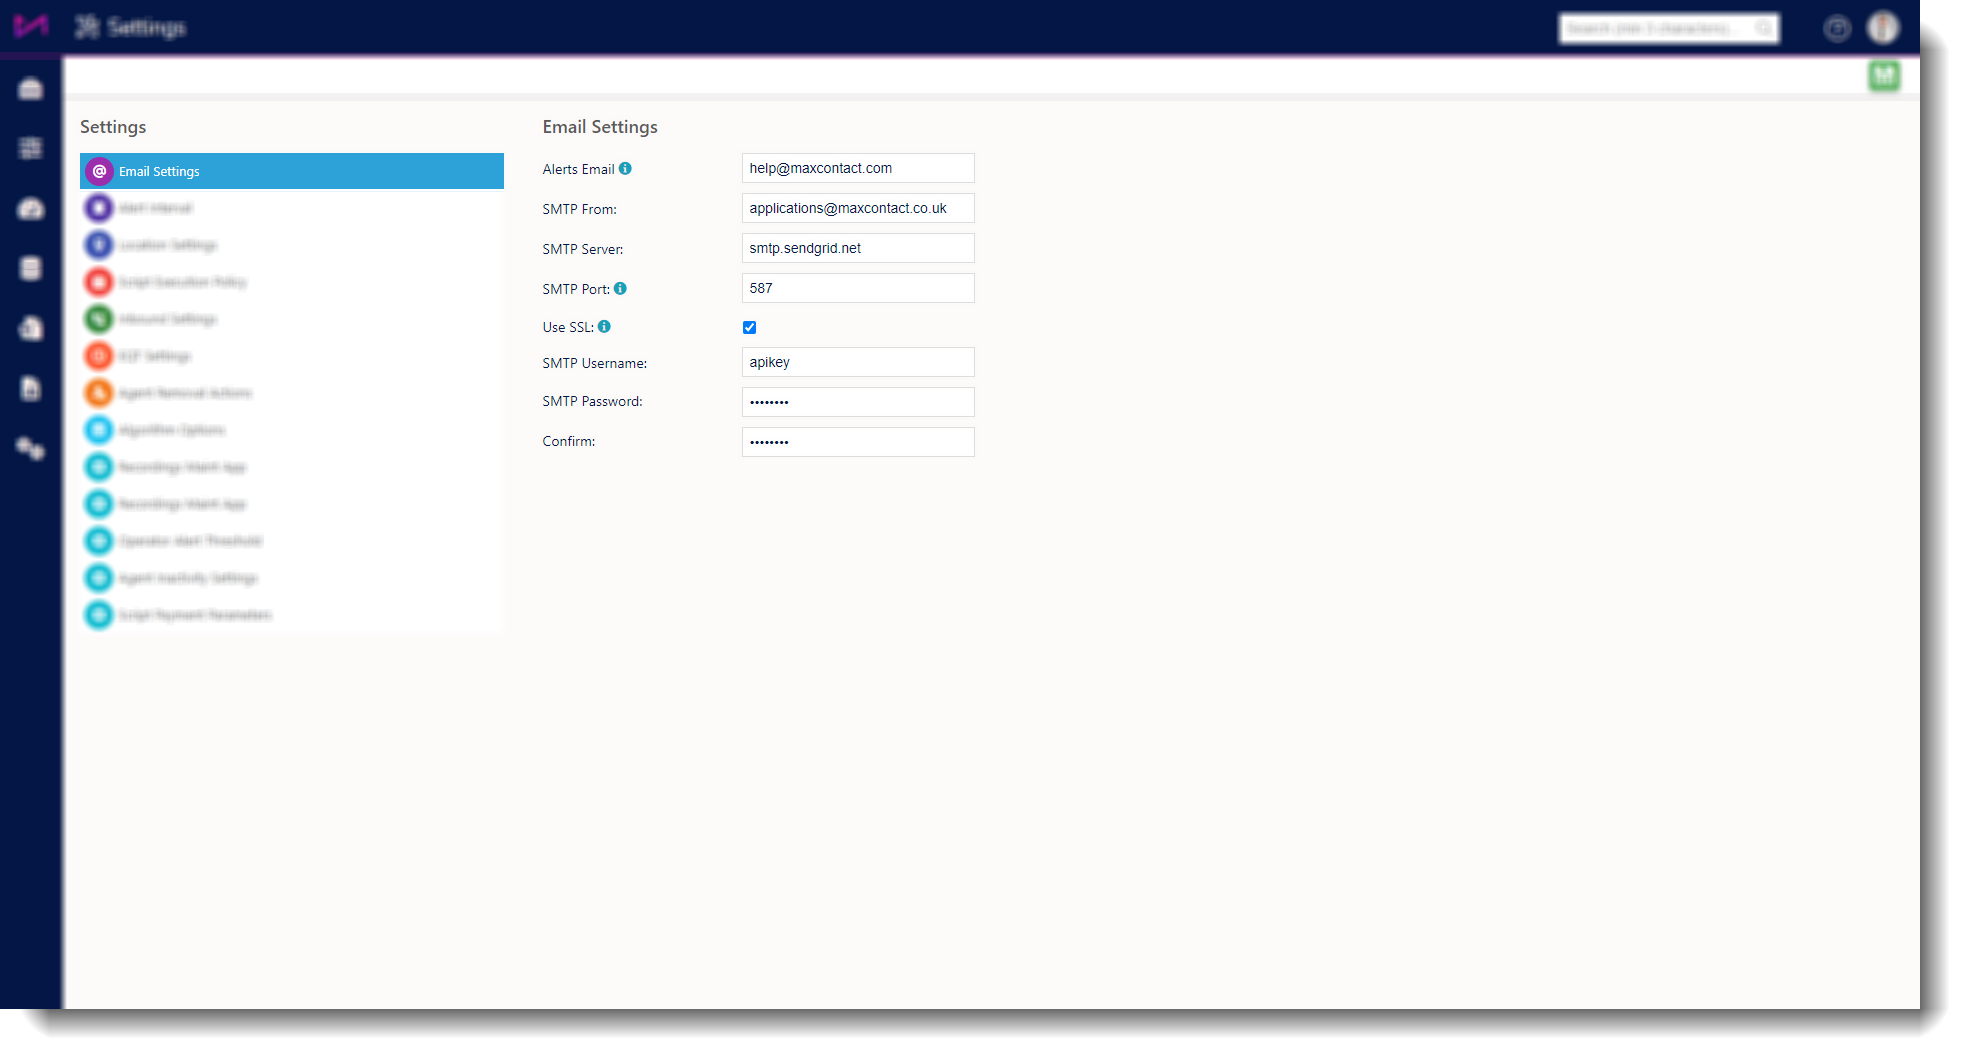Open the help icon in the top bar
This screenshot has height=1059, width=1970.
point(1837,28)
